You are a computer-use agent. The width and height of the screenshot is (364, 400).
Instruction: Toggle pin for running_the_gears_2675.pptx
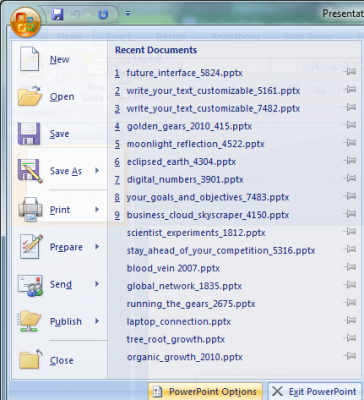click(350, 302)
